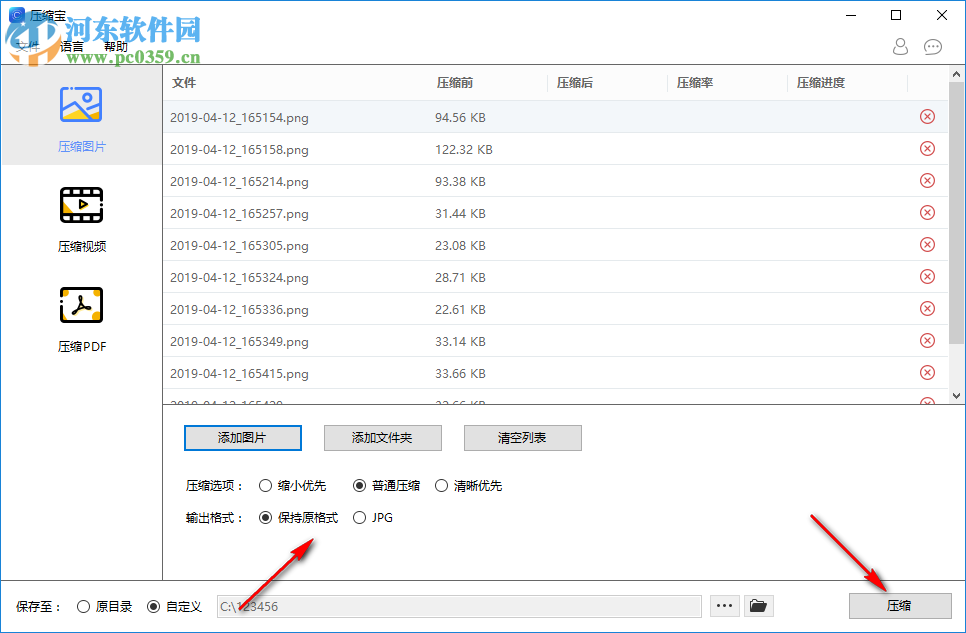Open the feedback chat icon
This screenshot has width=966, height=633.
[932, 47]
